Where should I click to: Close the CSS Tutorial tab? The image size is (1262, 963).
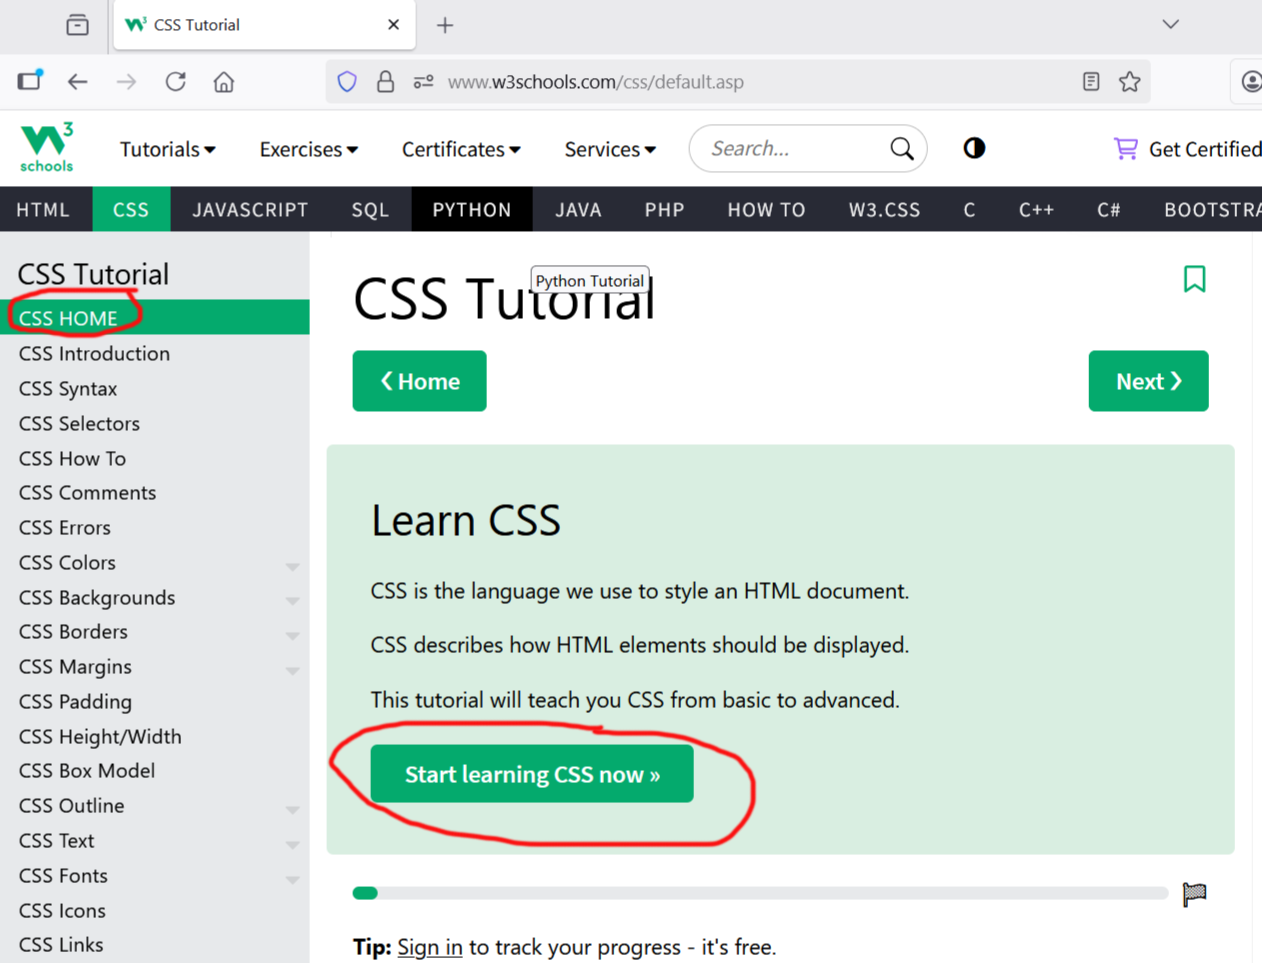coord(394,25)
